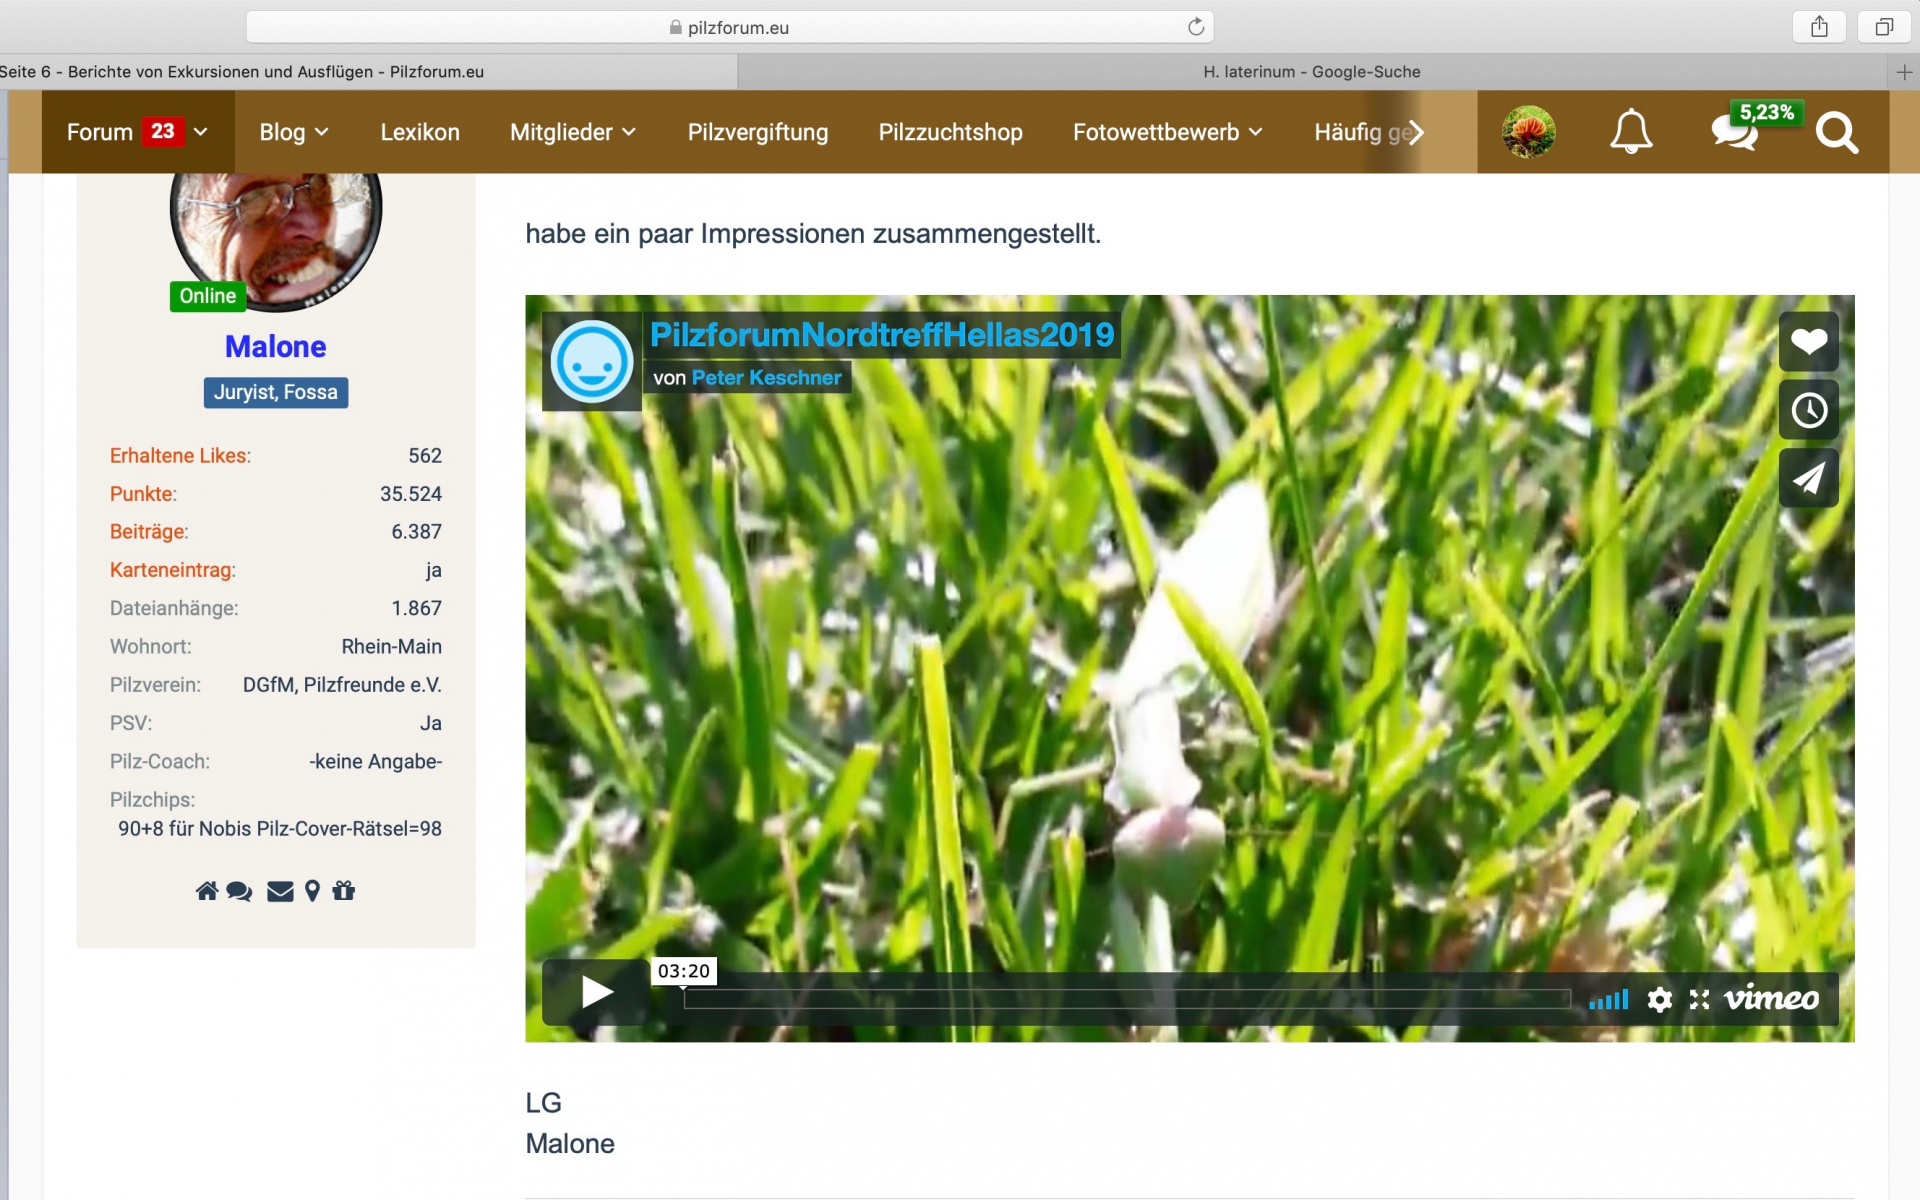
Task: Play the Vimeo video
Action: pyautogui.click(x=597, y=992)
